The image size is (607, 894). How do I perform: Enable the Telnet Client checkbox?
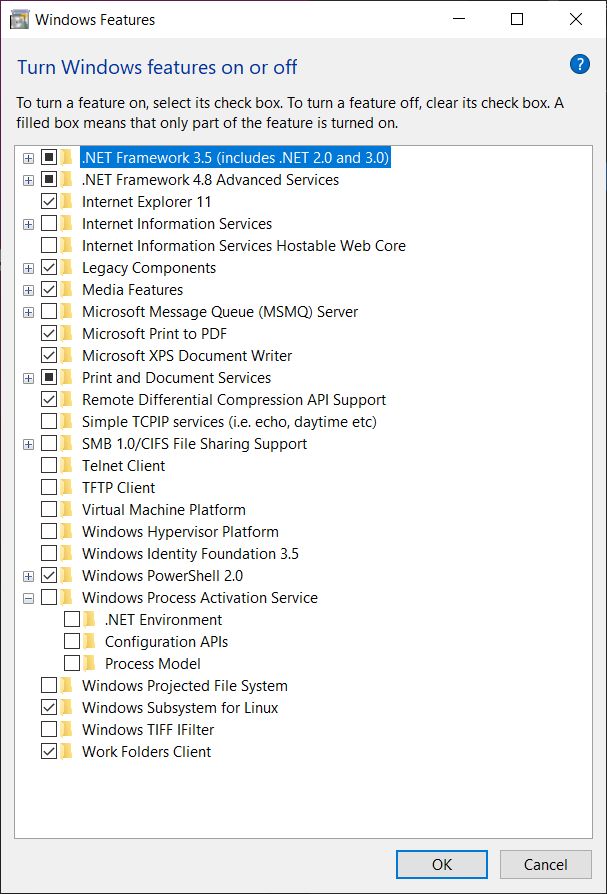(49, 466)
